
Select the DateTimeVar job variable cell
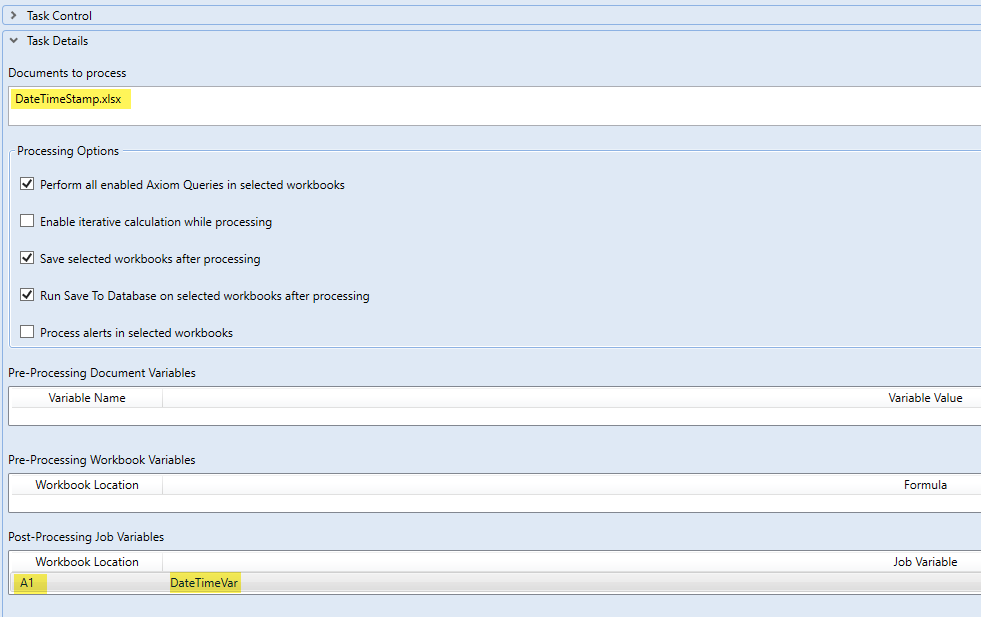point(204,583)
